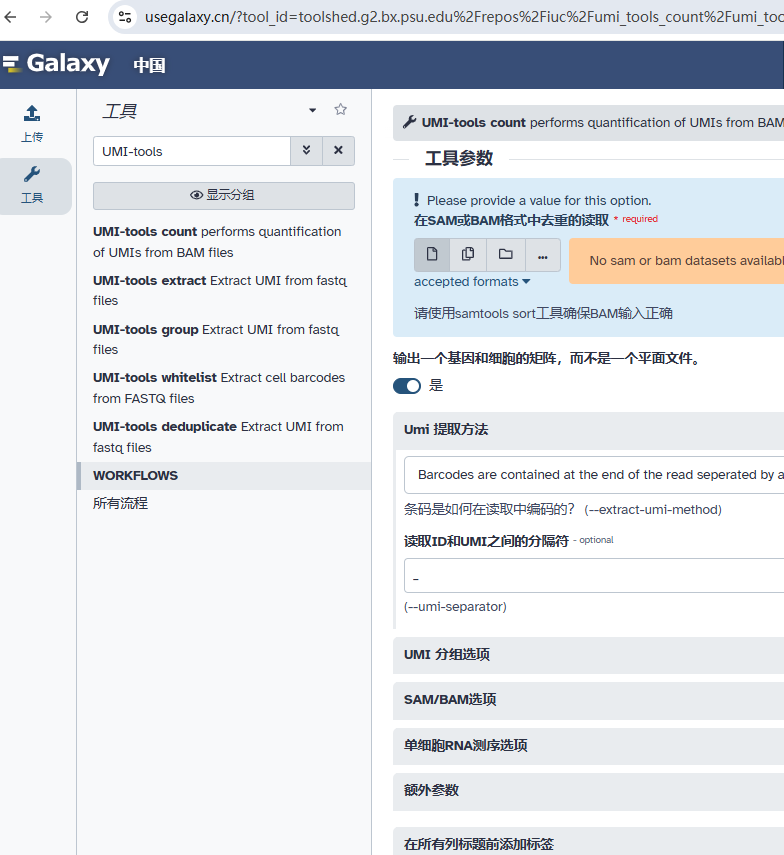784x855 pixels.
Task: Go back using browser back arrow
Action: (x=10, y=17)
